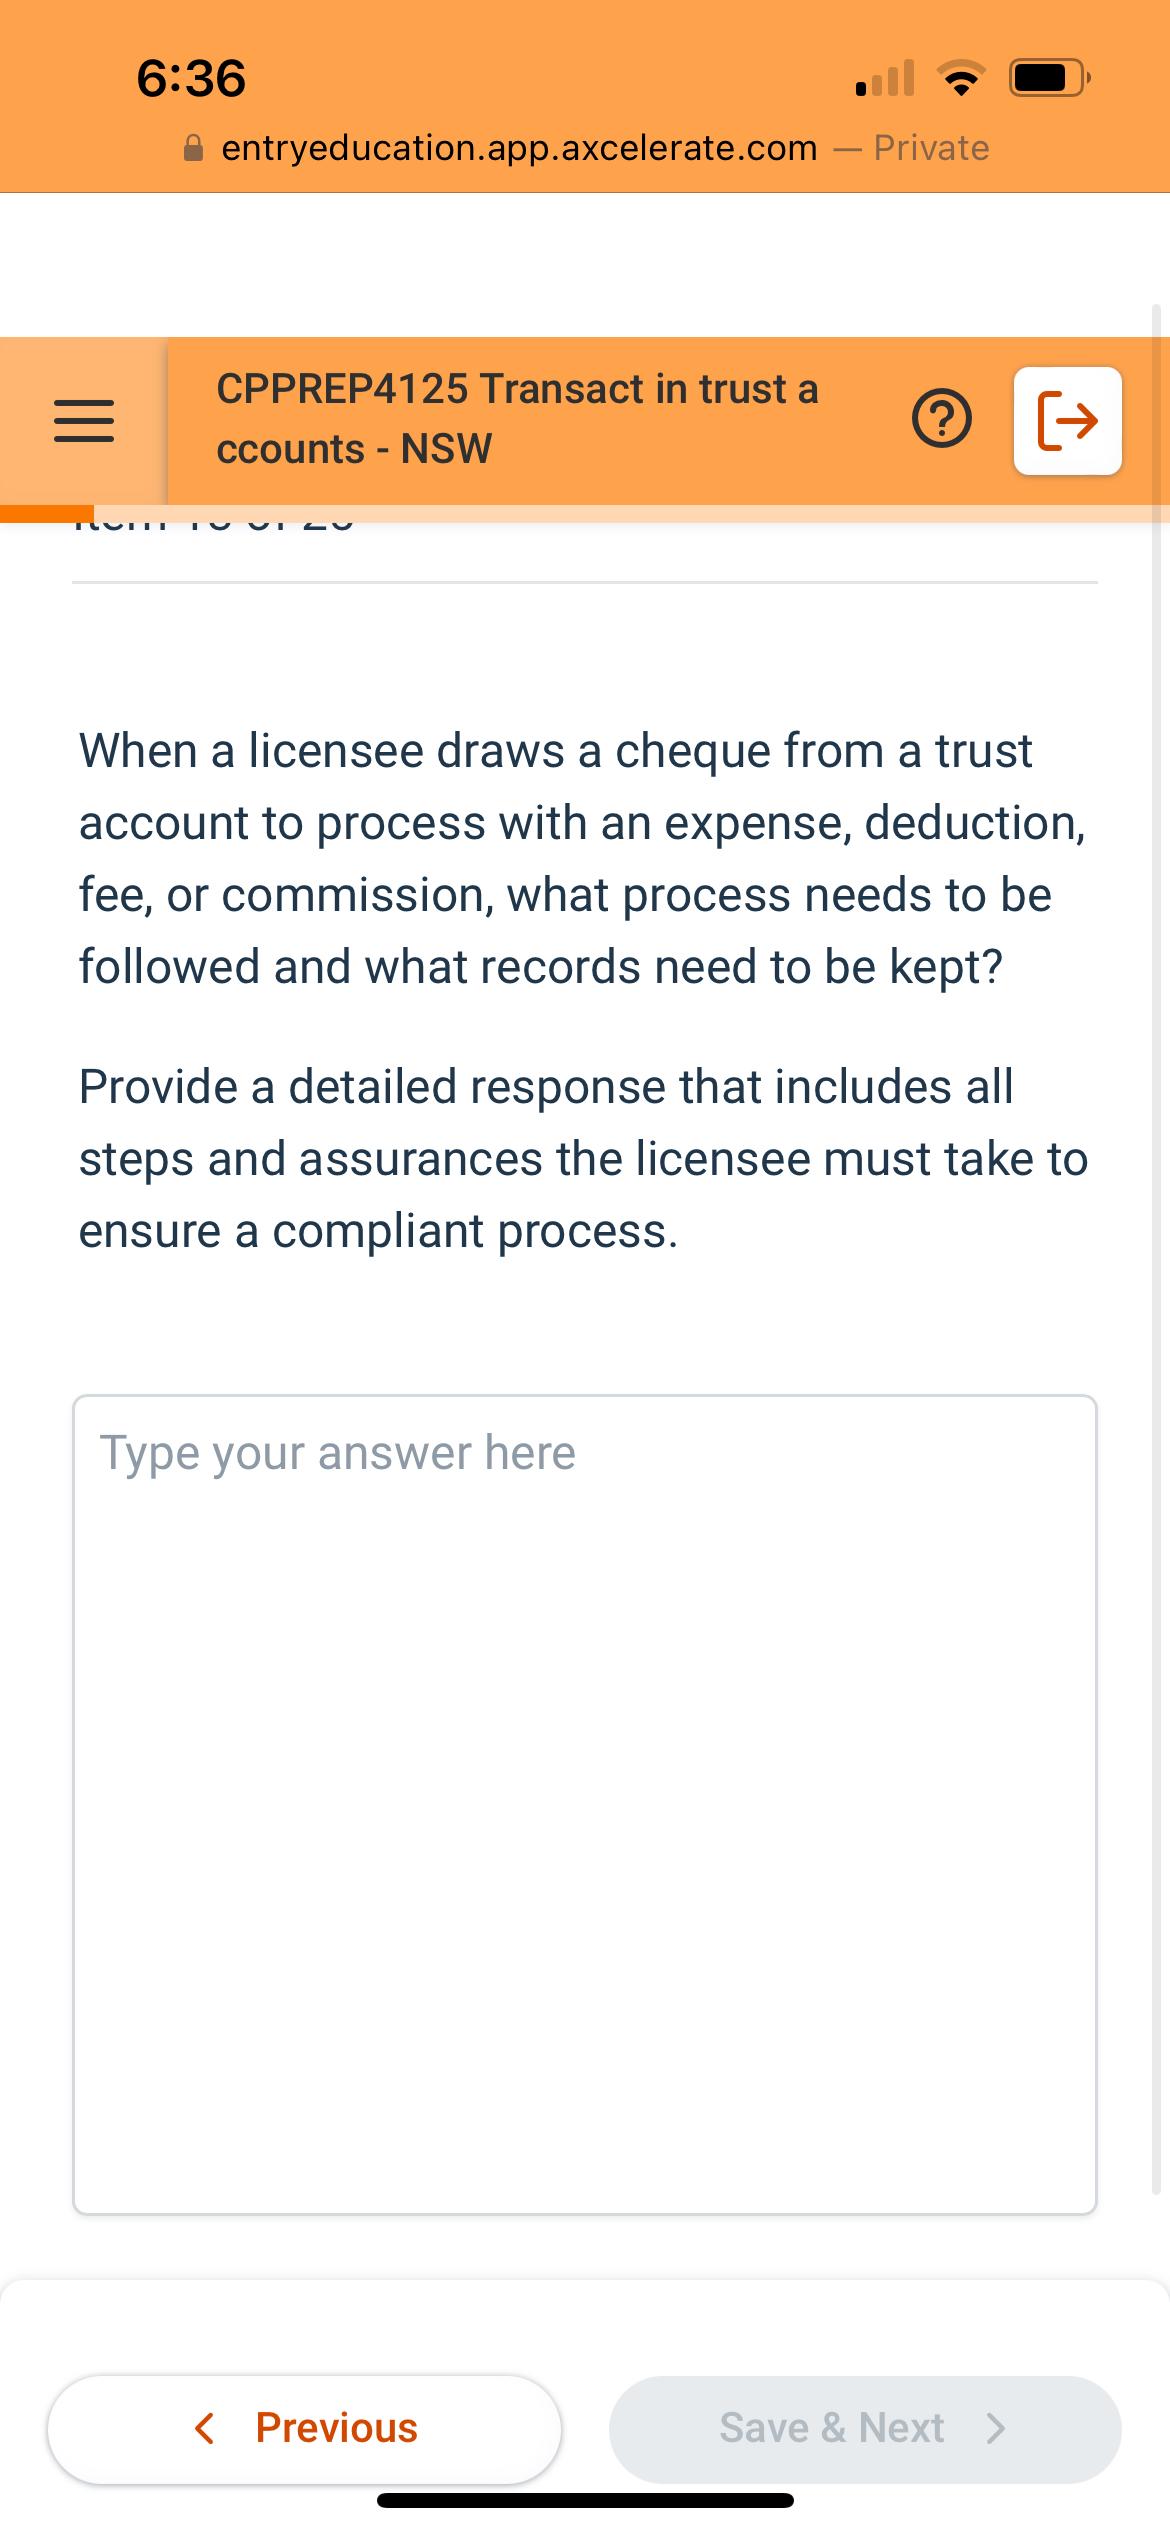Click the chevron inside Save & Next button

(994, 2427)
